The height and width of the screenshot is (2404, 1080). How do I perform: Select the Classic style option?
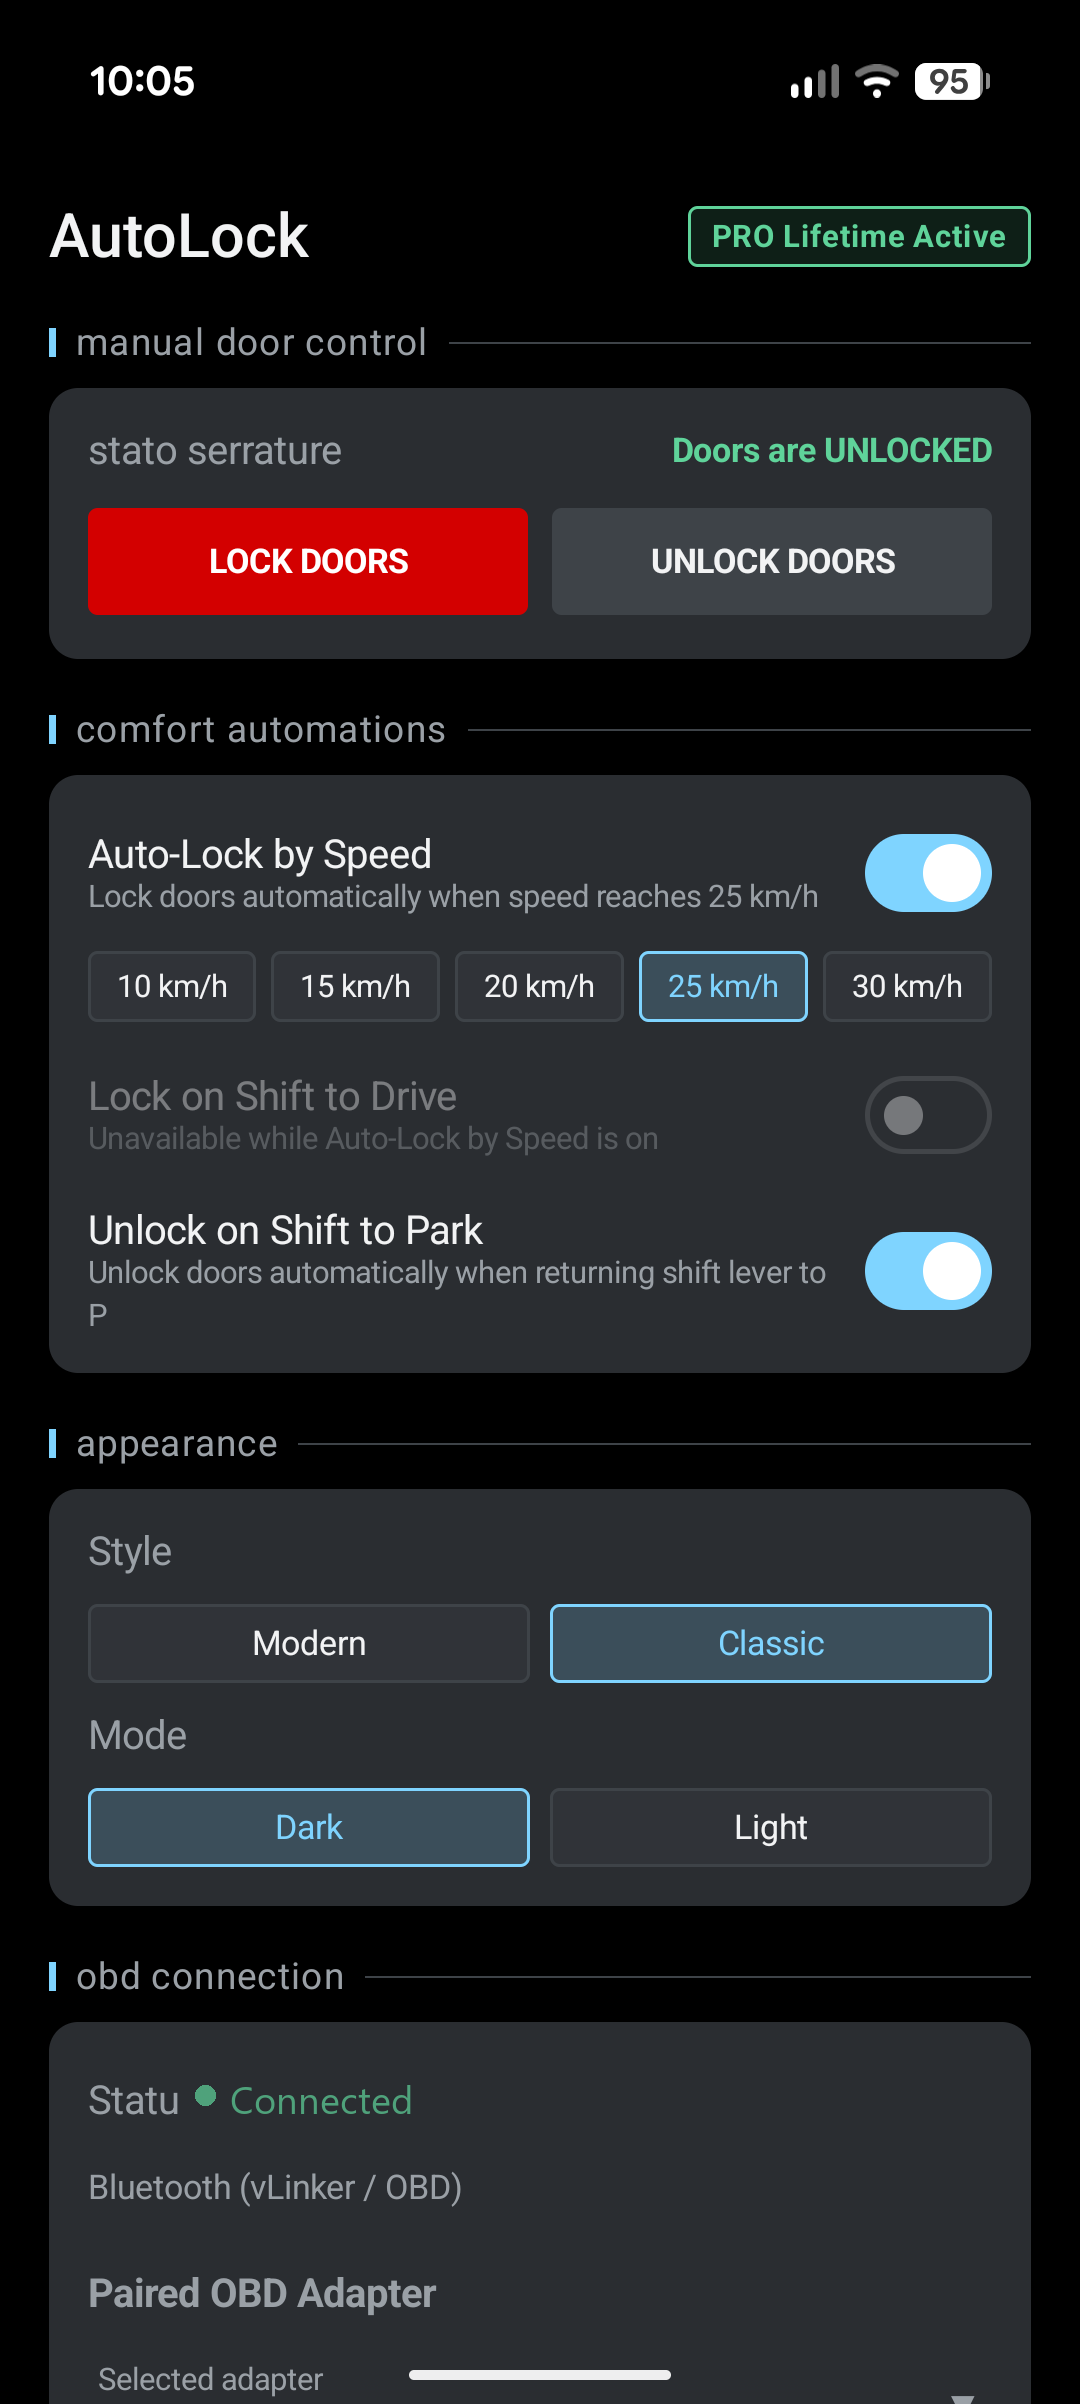pyautogui.click(x=771, y=1643)
